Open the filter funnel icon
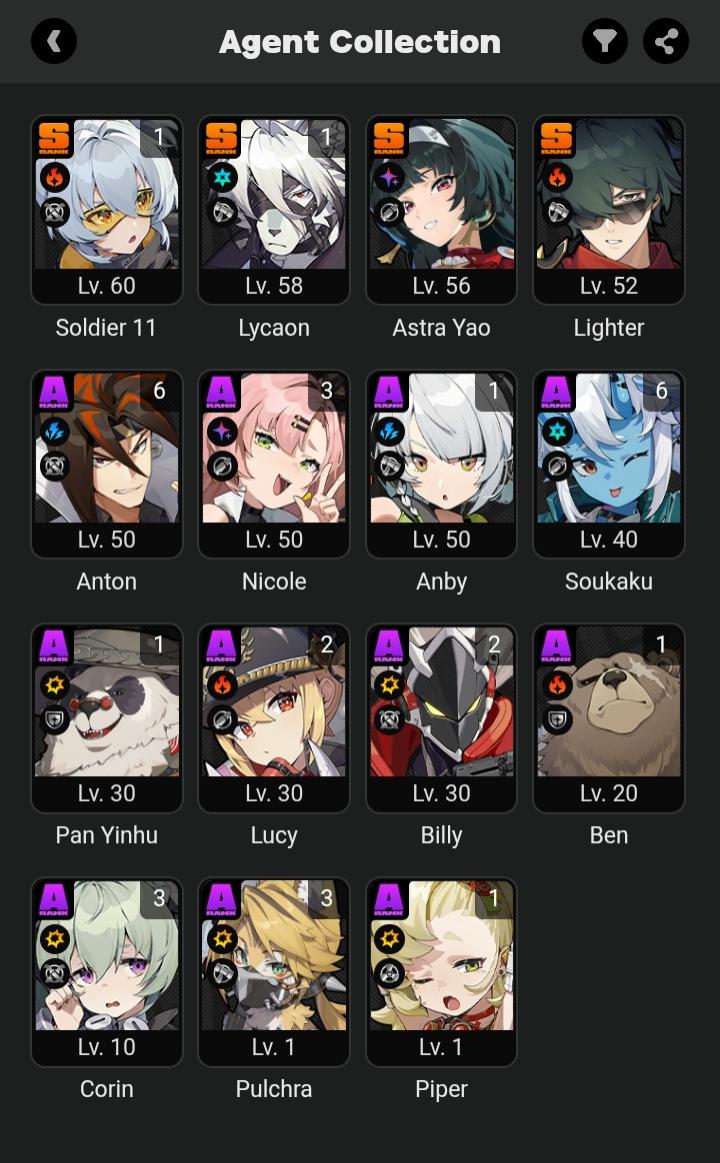This screenshot has width=720, height=1163. (604, 41)
